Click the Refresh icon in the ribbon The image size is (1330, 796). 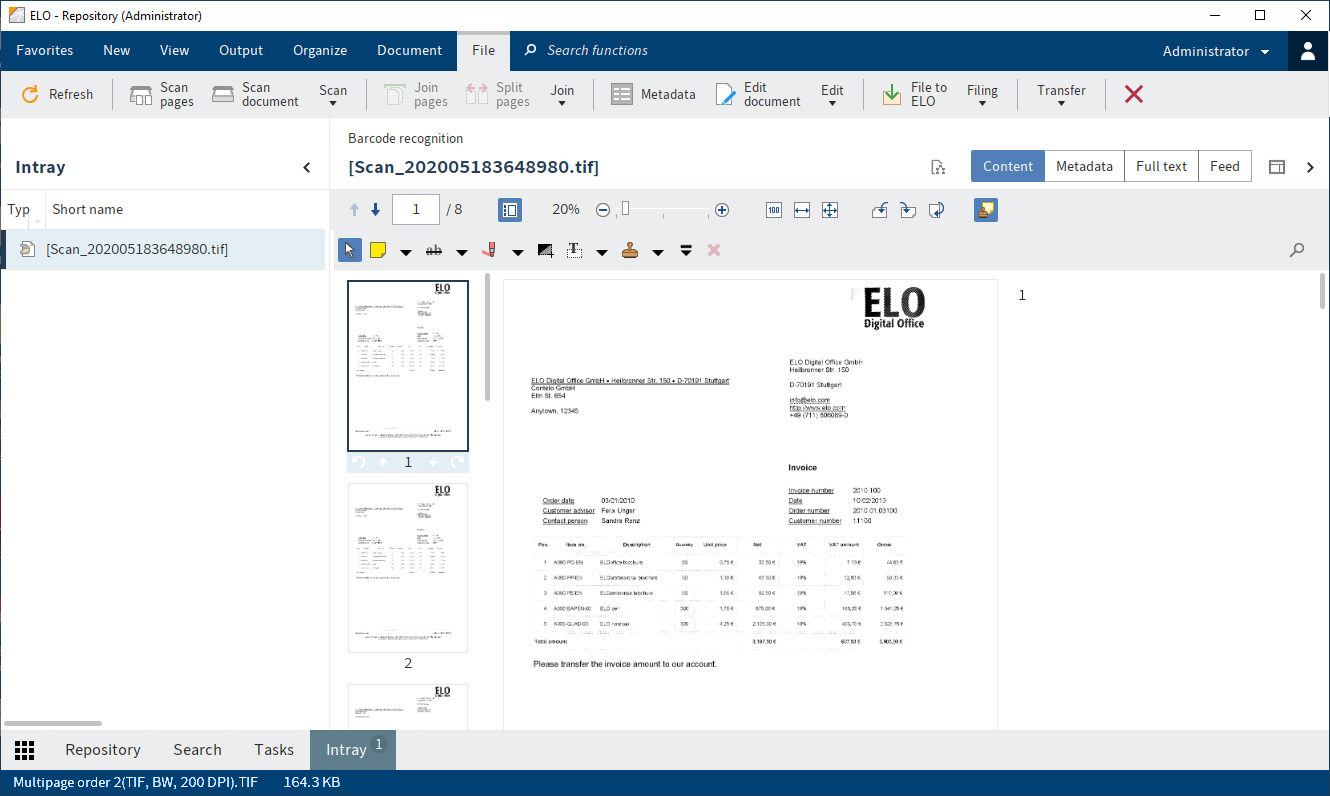click(30, 94)
